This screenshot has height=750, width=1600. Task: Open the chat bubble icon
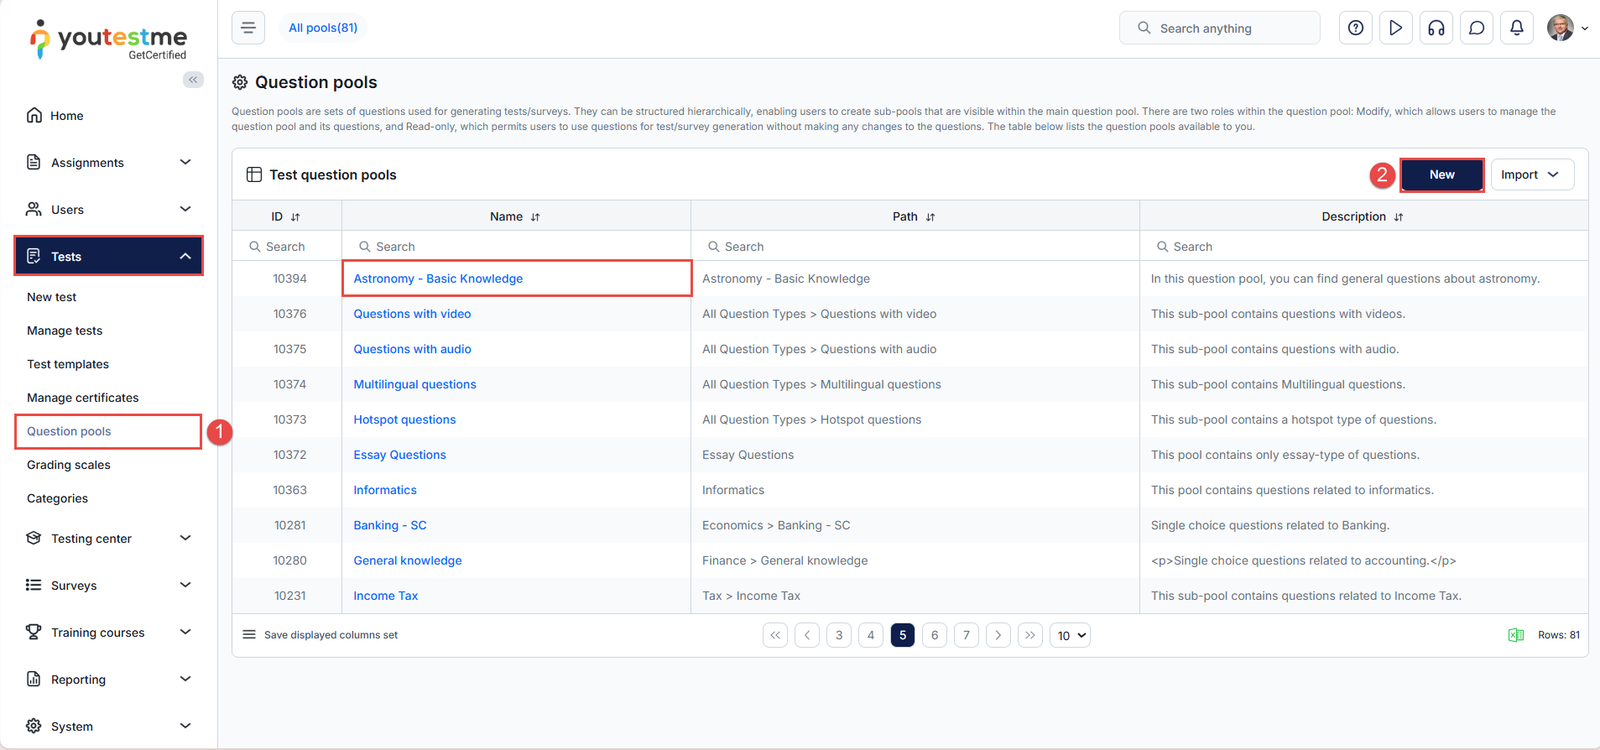(1476, 28)
